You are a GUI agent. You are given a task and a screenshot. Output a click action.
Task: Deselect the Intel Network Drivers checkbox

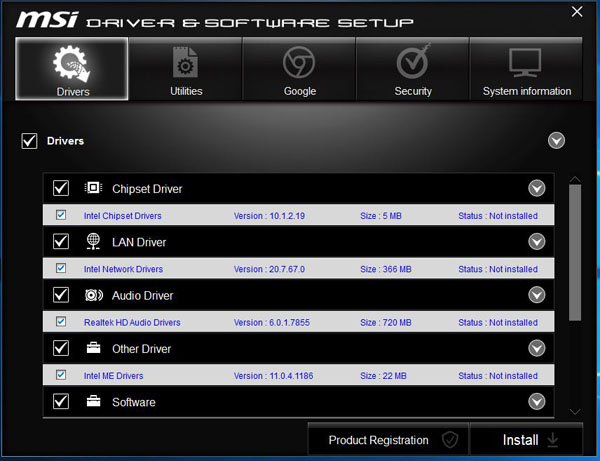coord(61,268)
